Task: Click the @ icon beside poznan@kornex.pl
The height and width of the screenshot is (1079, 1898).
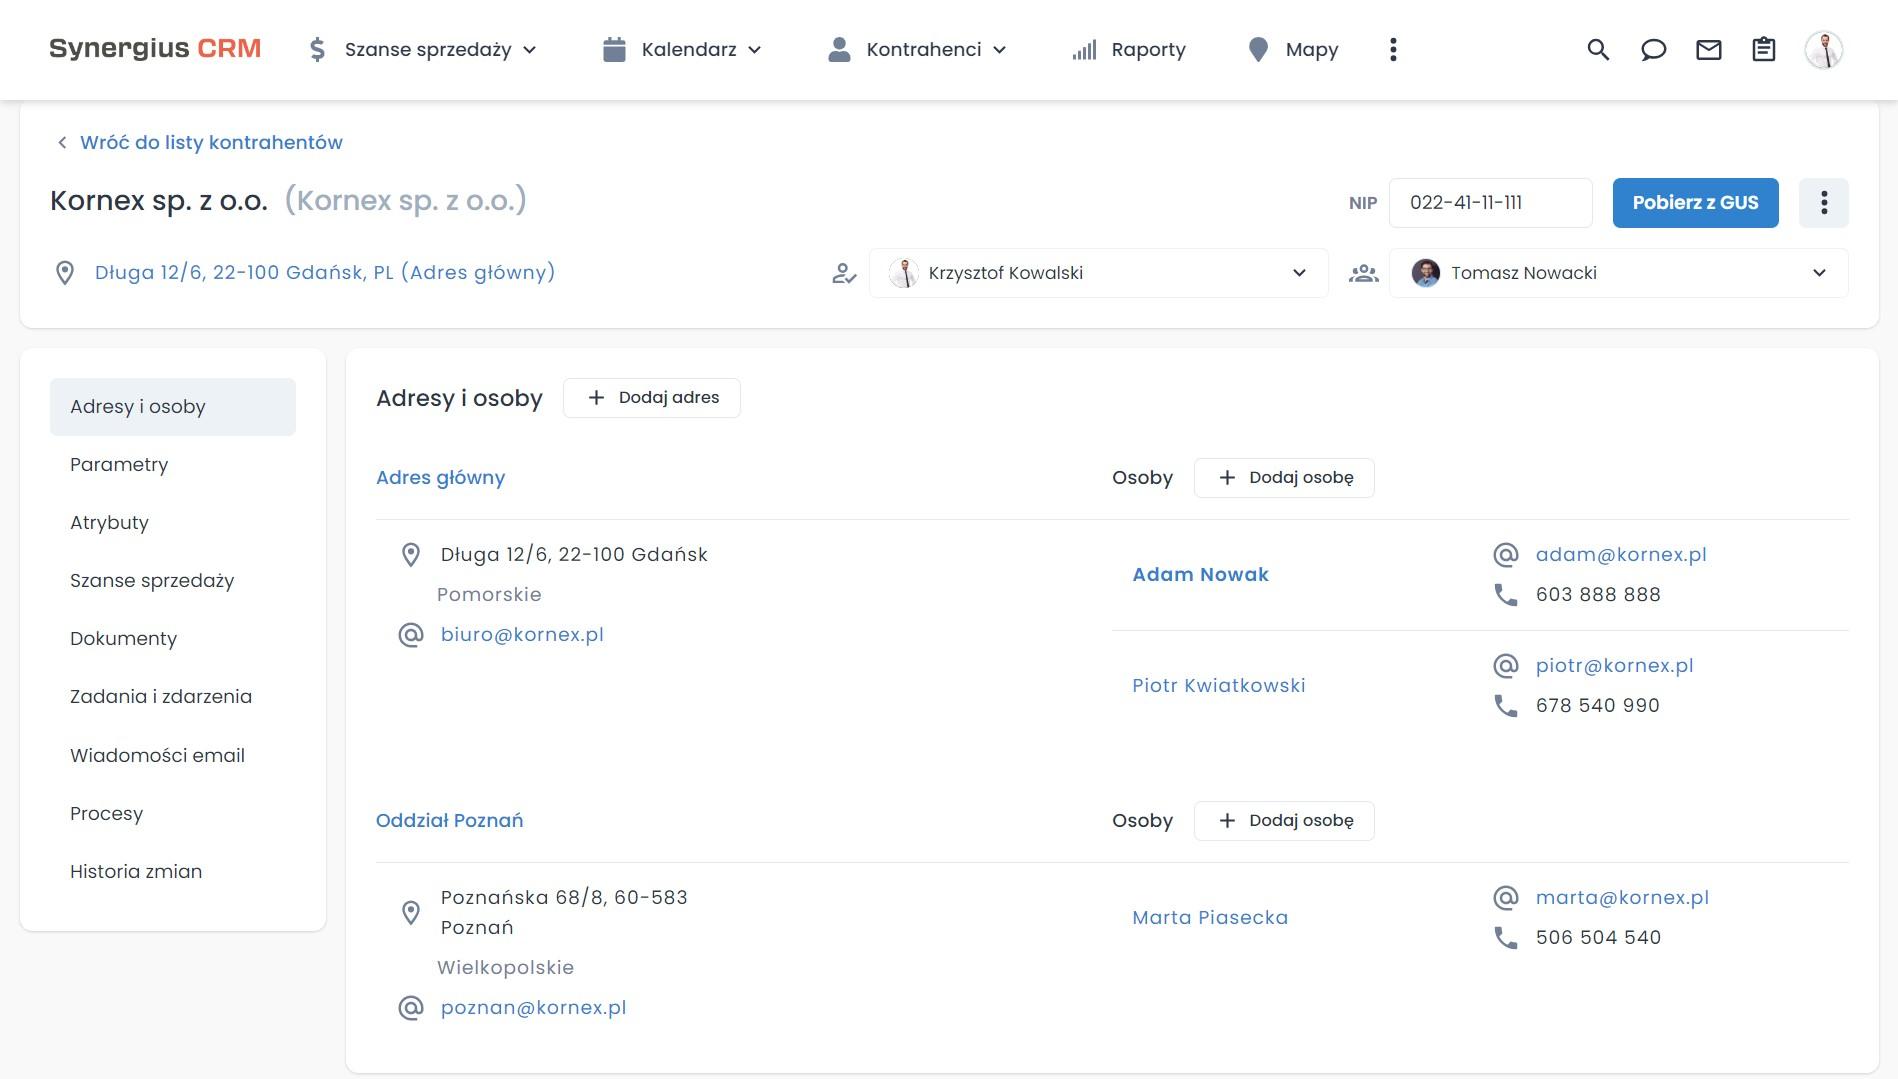Action: pos(411,1008)
